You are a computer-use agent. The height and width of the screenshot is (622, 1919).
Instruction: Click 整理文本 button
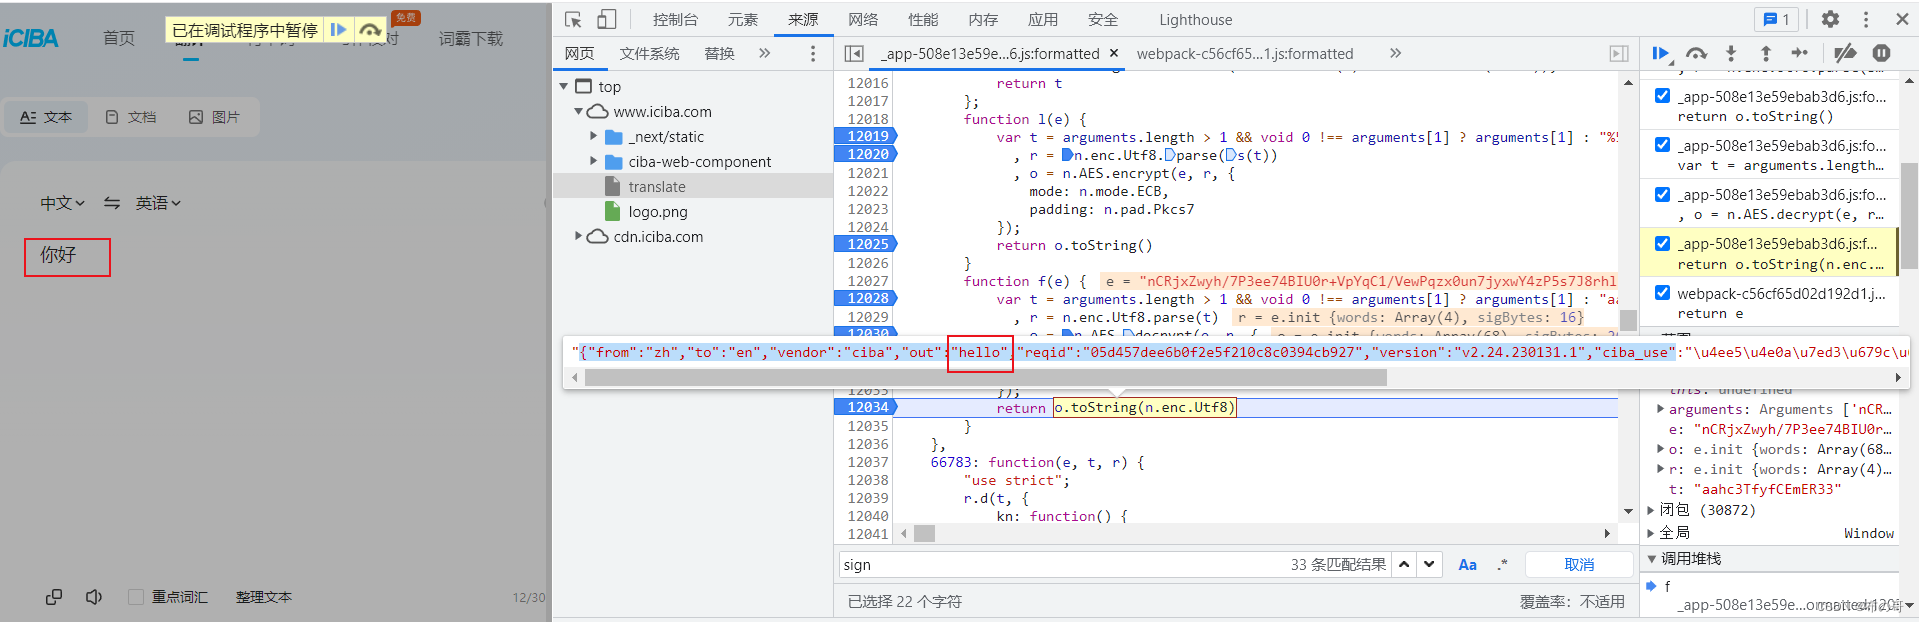264,597
